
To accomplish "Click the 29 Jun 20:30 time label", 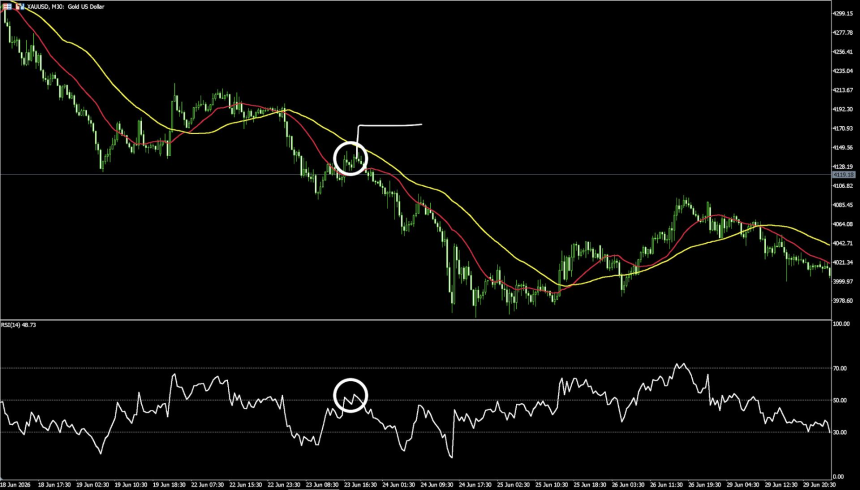I will point(818,485).
